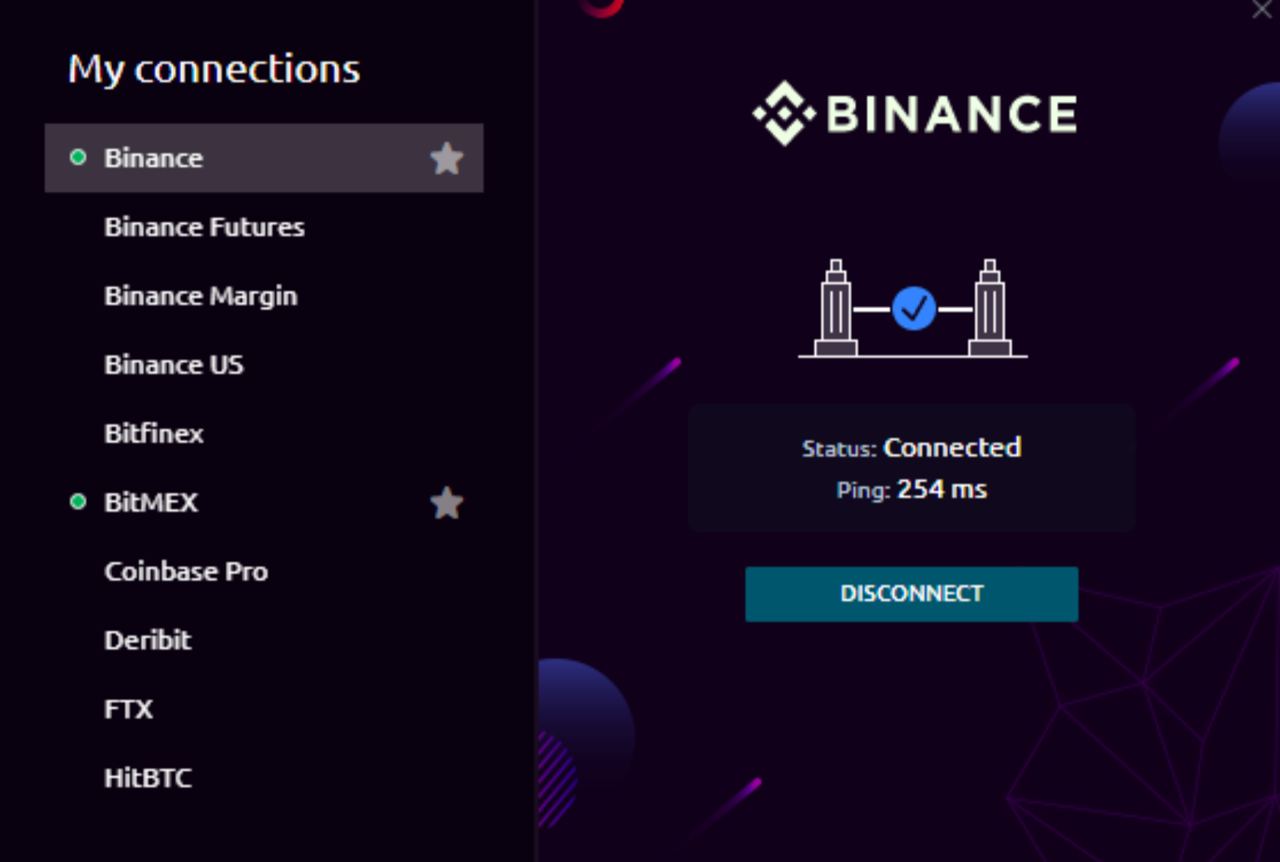Select the Binance Margin connection
1280x862 pixels.
(x=200, y=296)
